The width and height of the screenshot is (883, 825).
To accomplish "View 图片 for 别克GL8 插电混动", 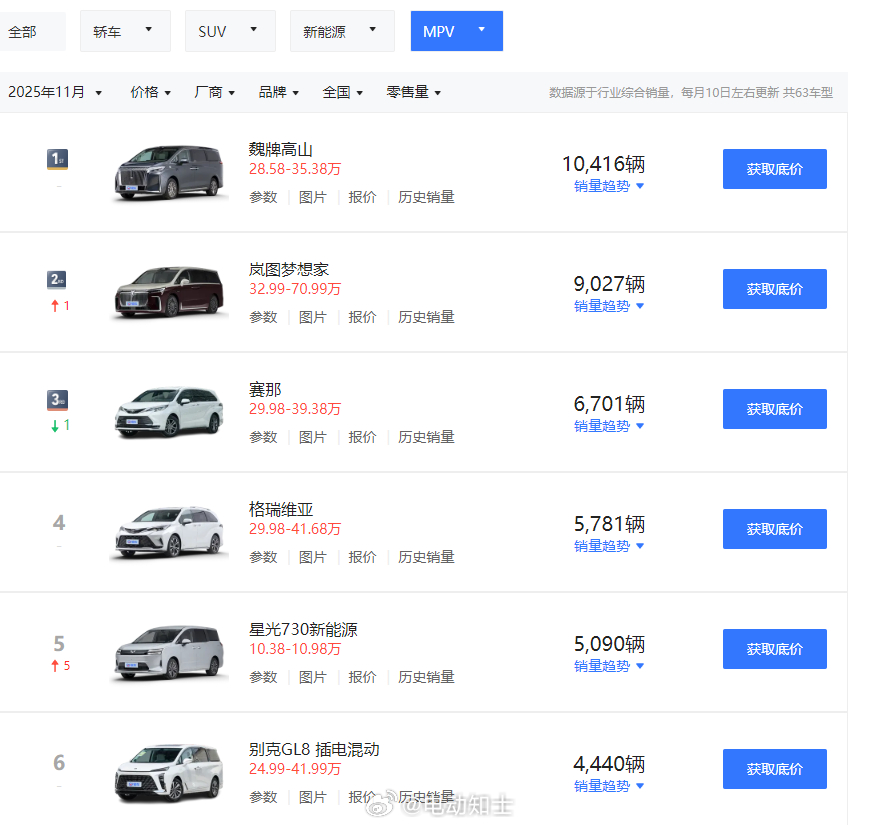I will 313,797.
